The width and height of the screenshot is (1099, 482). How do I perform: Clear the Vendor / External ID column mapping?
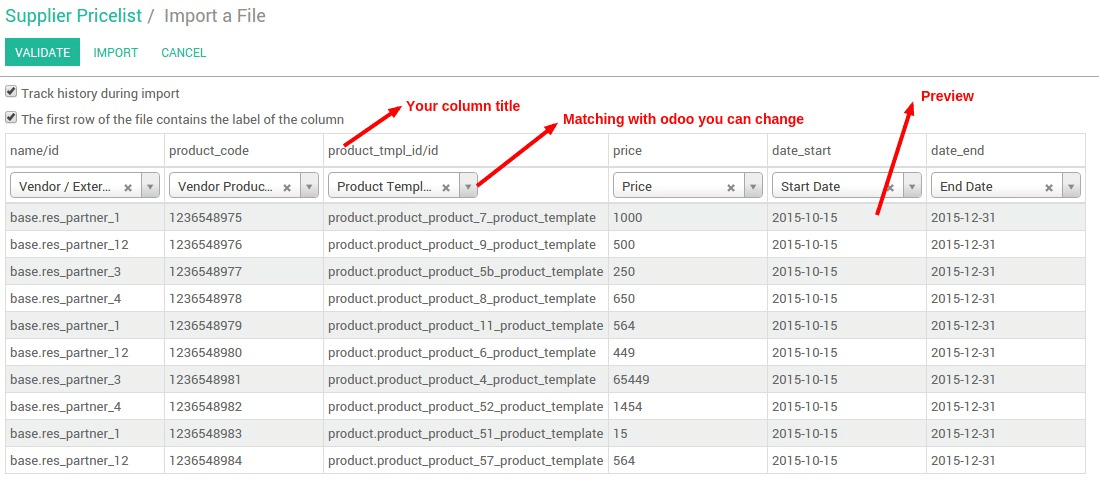coord(128,187)
